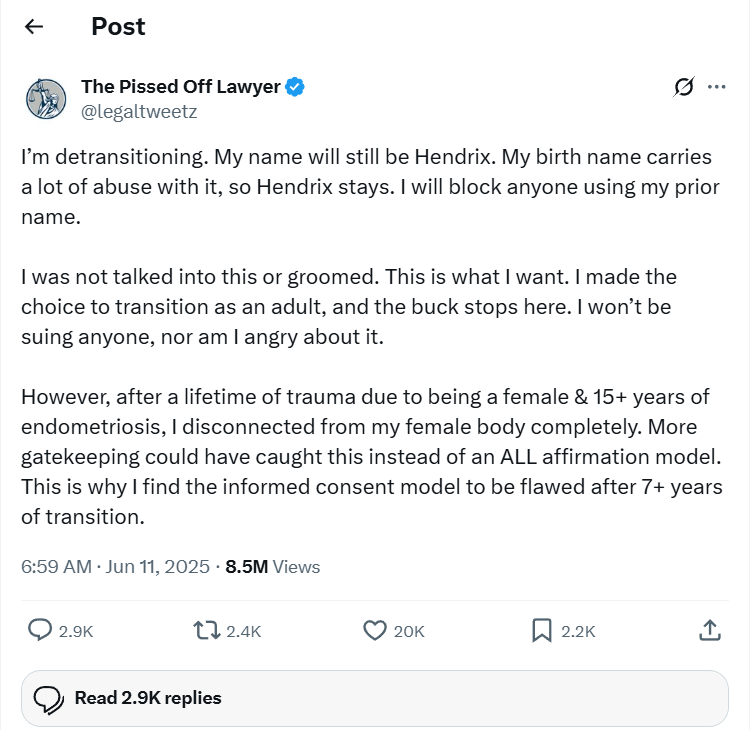Open The Pissed Off Lawyer profile picture
This screenshot has width=750, height=730.
click(x=46, y=99)
